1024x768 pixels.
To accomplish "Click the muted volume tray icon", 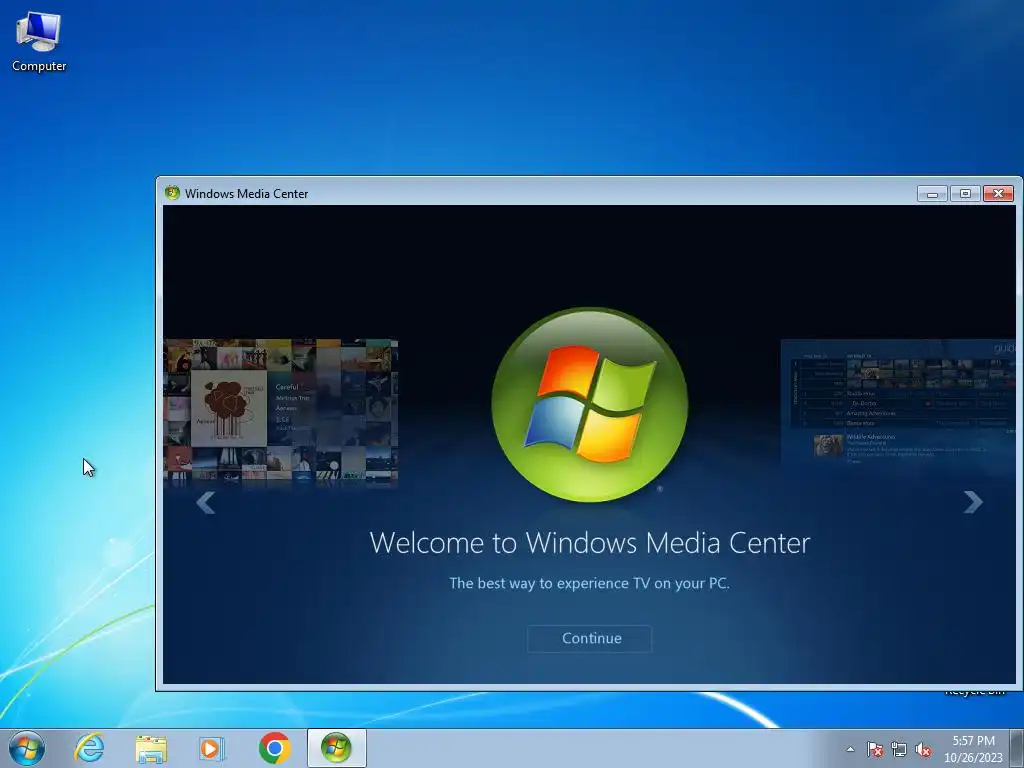I will [x=923, y=749].
